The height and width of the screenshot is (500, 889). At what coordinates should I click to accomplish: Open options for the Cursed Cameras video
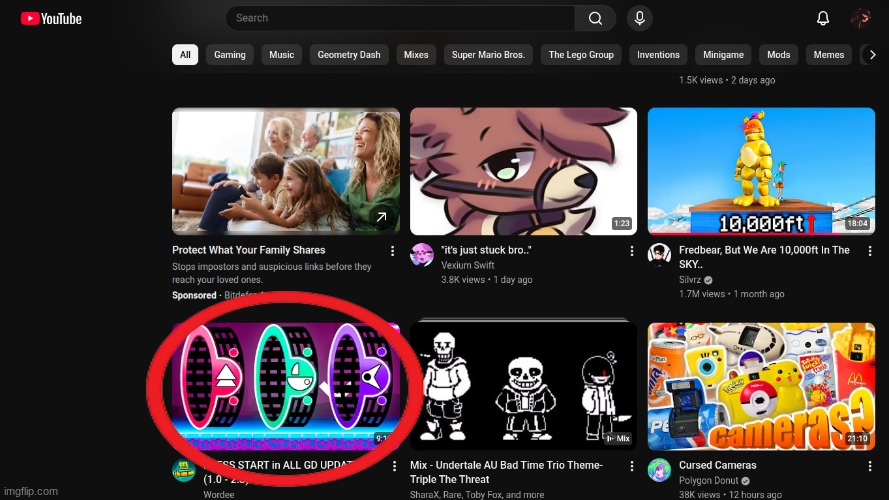pyautogui.click(x=870, y=465)
